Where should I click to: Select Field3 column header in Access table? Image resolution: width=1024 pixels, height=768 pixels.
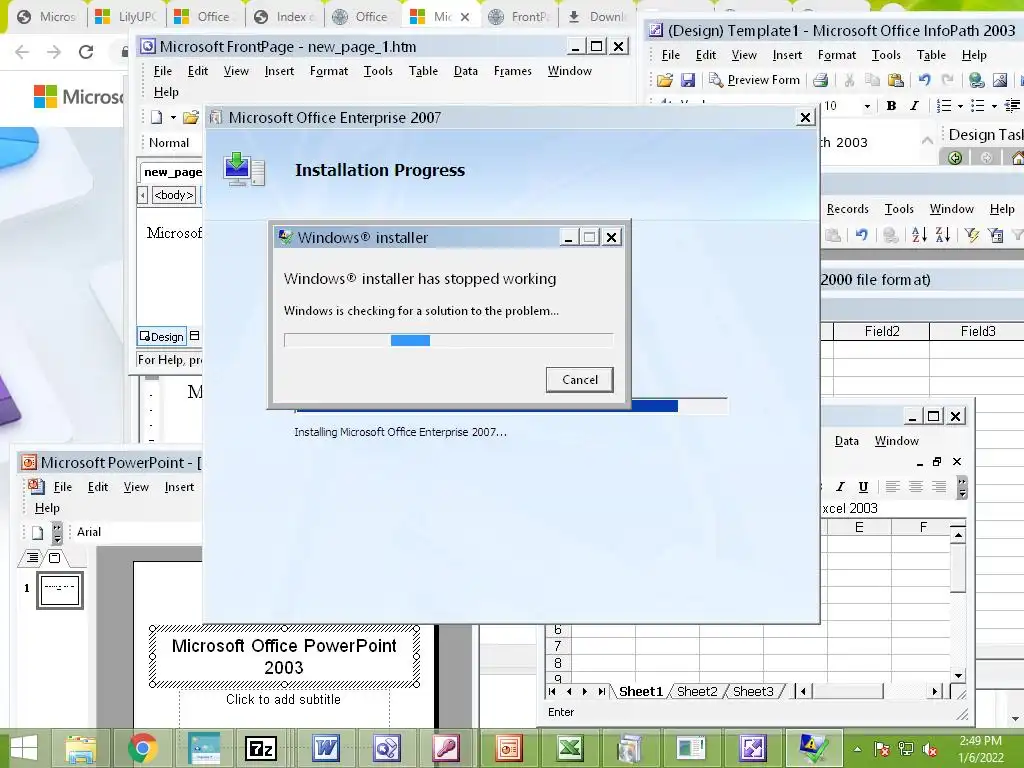(977, 332)
